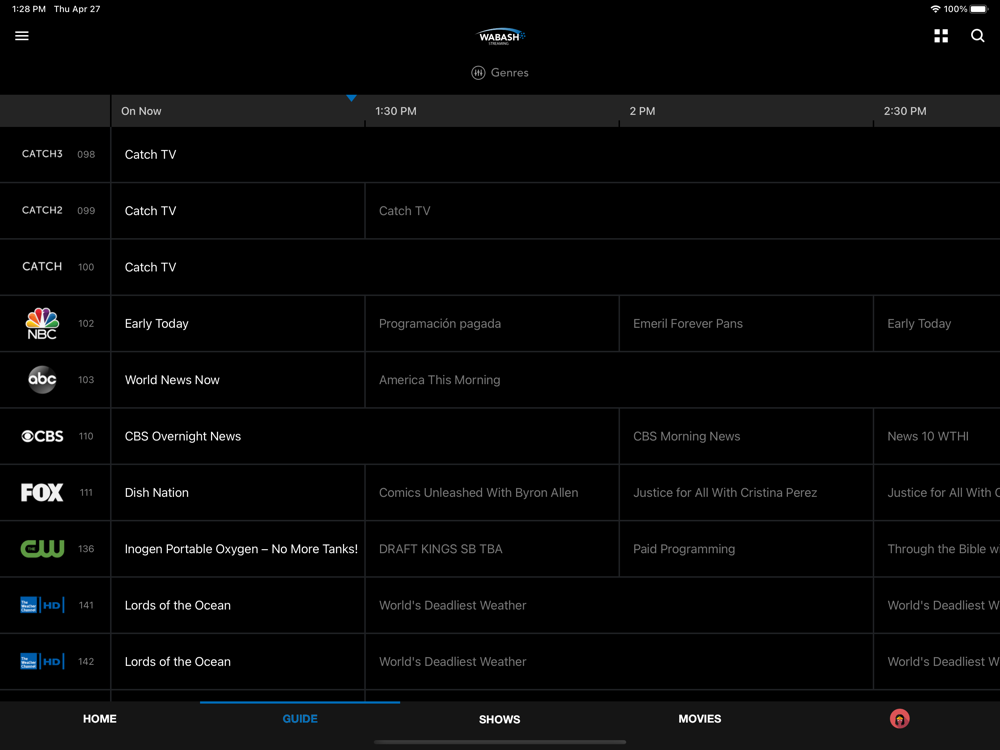Open the profile avatar icon

[x=899, y=719]
